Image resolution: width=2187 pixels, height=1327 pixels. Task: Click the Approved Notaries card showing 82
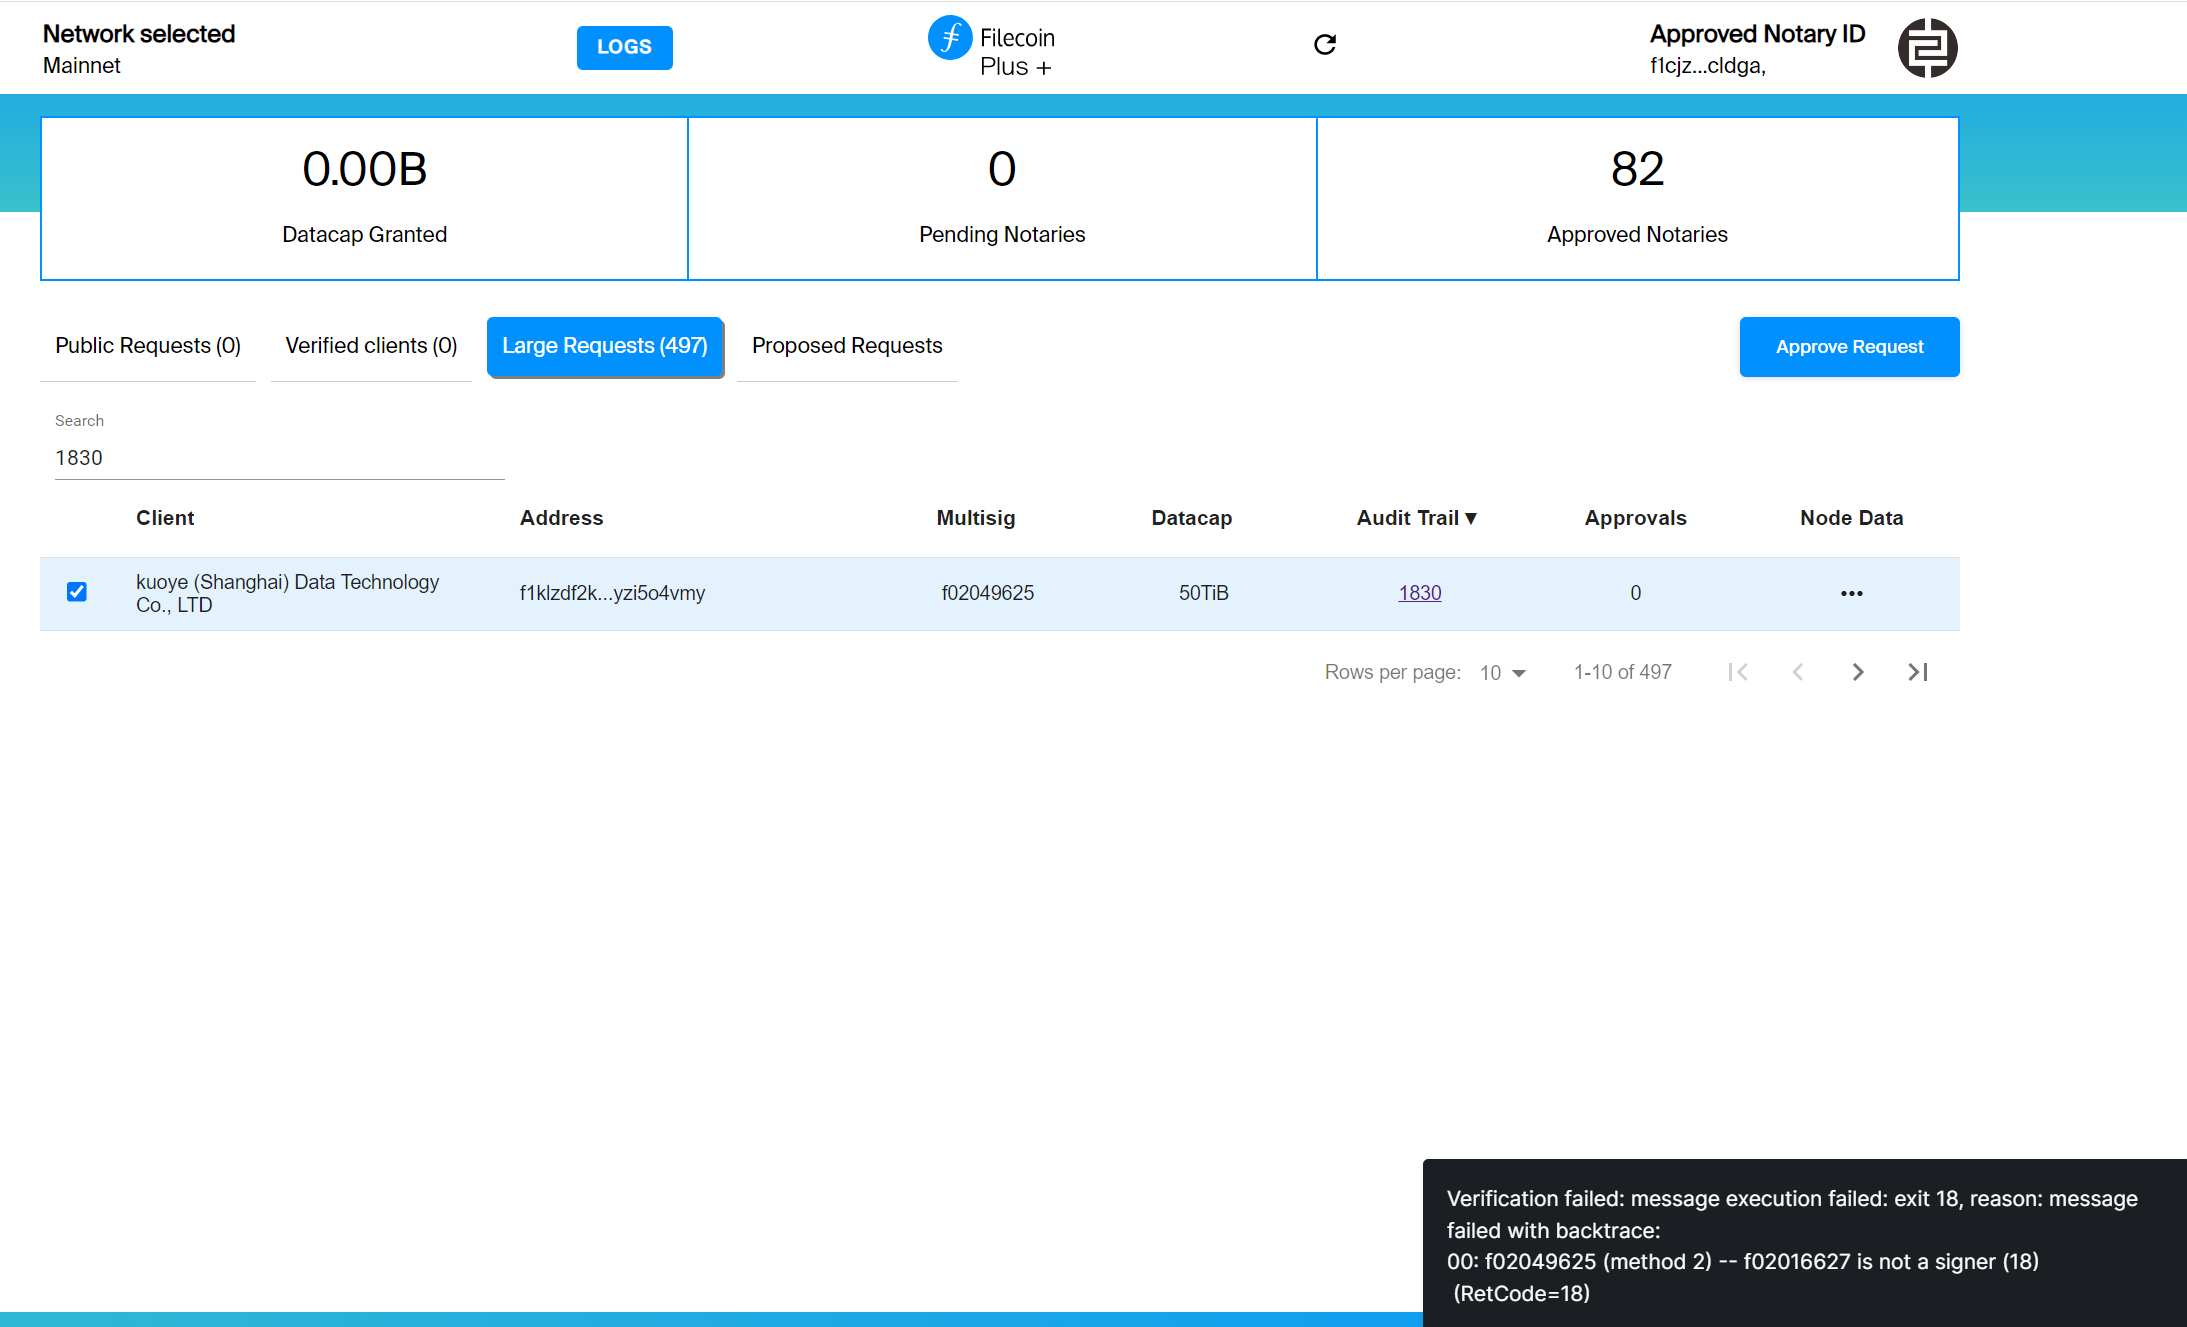click(x=1637, y=198)
